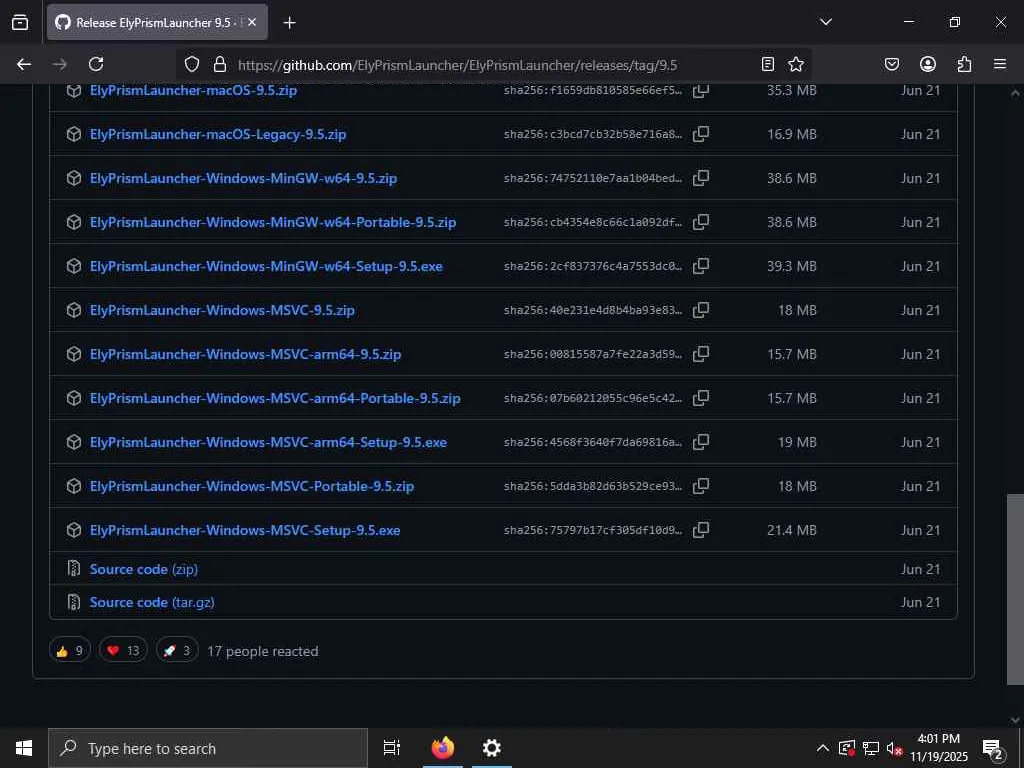Close the ElyPrismLauncher release tab
This screenshot has height=768, width=1024.
pyautogui.click(x=252, y=22)
